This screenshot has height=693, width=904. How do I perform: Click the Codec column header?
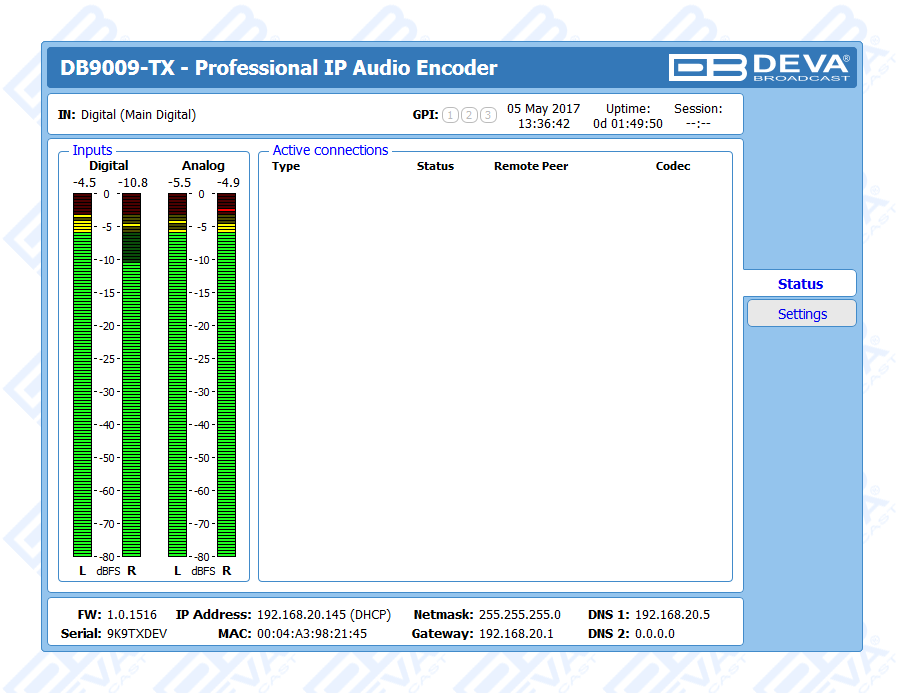pyautogui.click(x=673, y=166)
